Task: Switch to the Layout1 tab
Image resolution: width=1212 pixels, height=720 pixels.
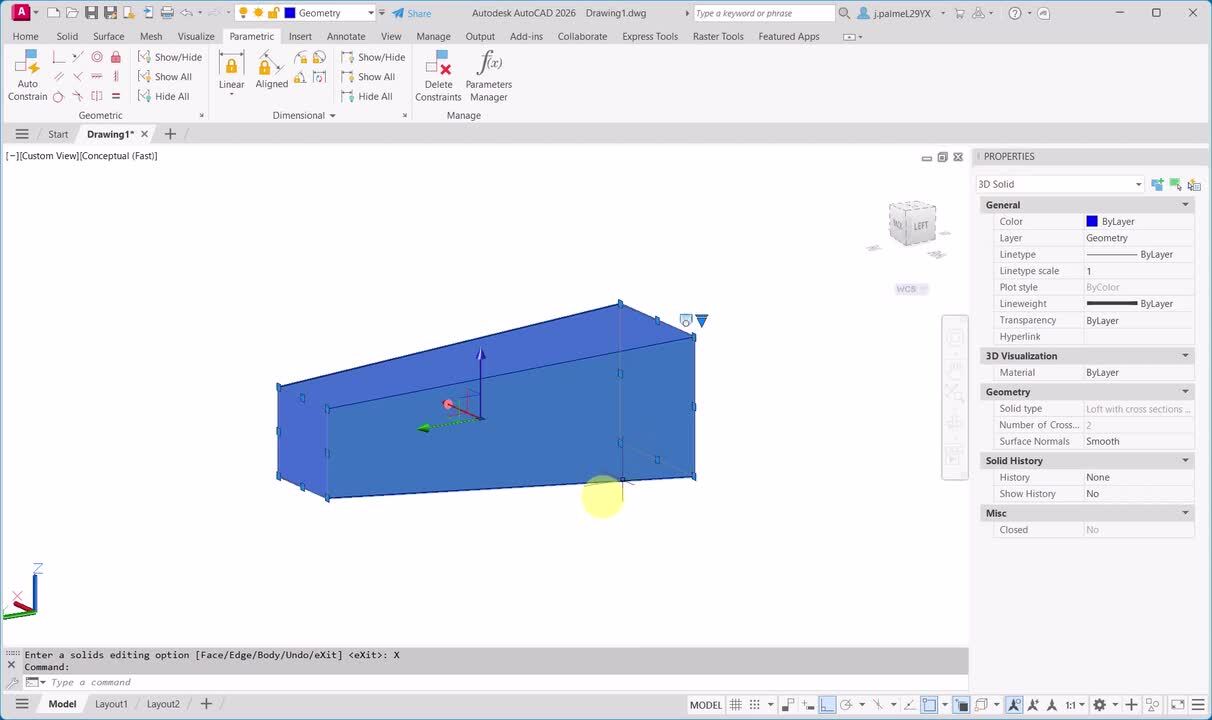Action: [111, 704]
